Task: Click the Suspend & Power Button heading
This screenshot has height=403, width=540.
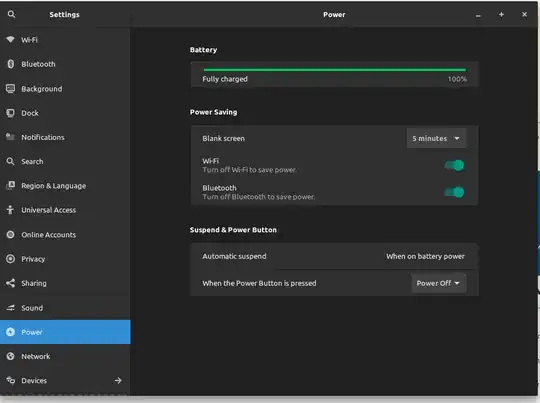Action: coord(233,230)
